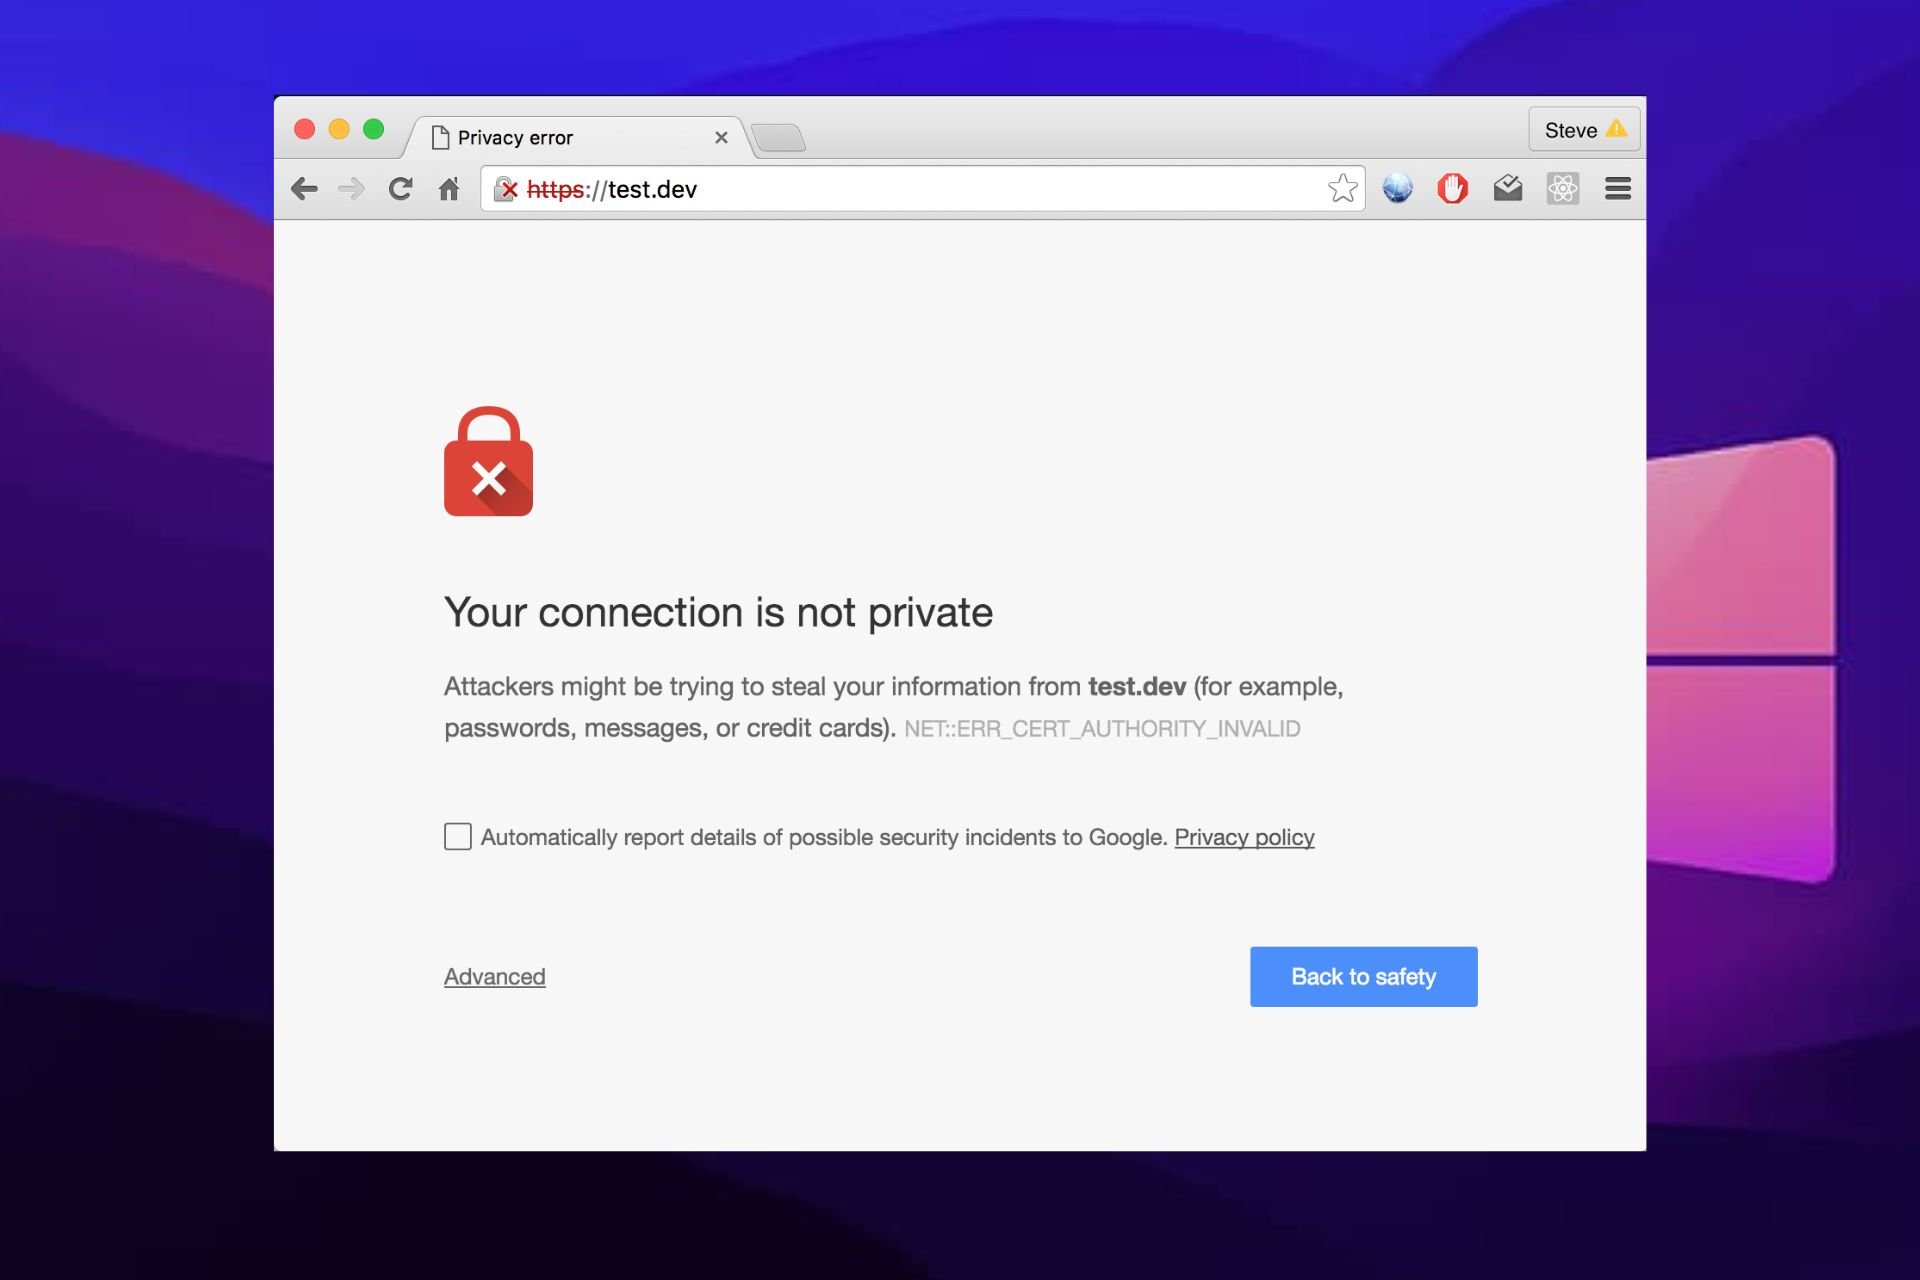Screen dimensions: 1920x1280
Task: Expand the Advanced options link
Action: (x=494, y=976)
